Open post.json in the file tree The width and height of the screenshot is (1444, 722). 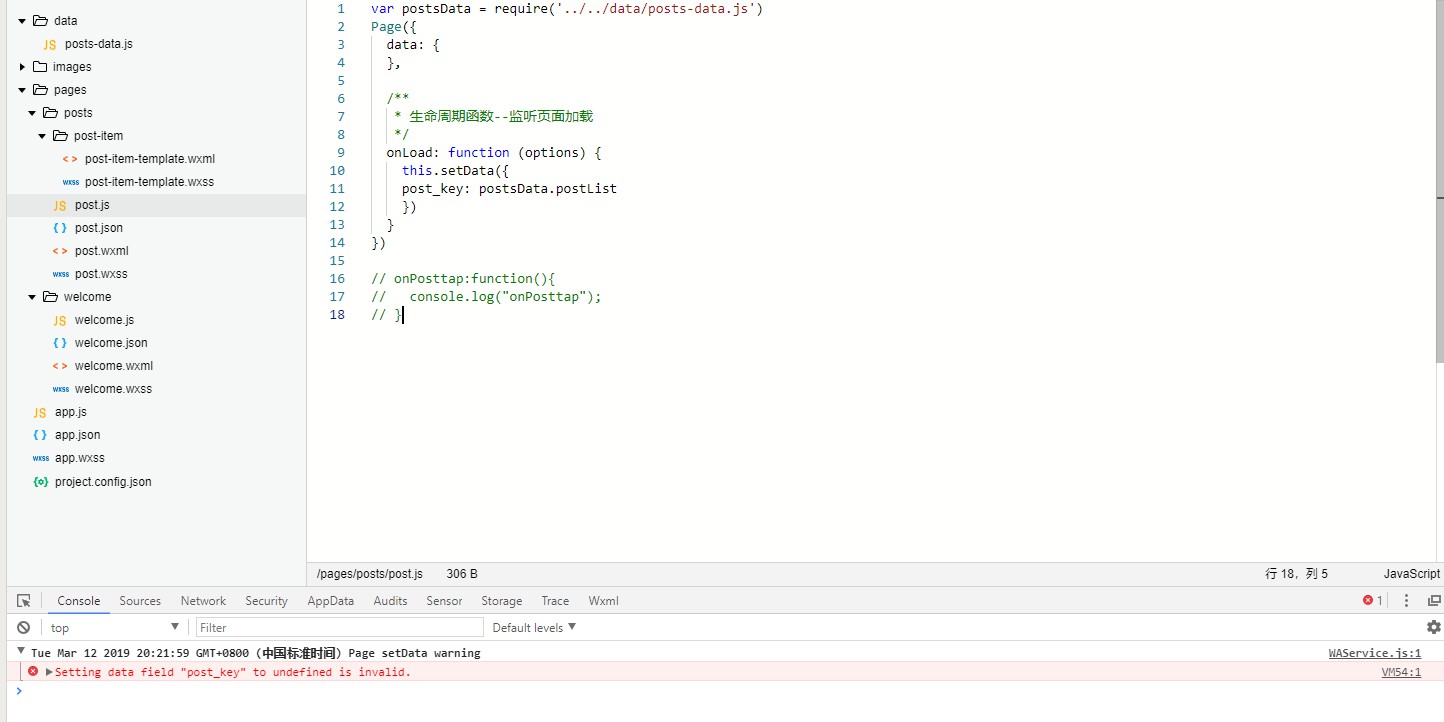click(x=99, y=228)
